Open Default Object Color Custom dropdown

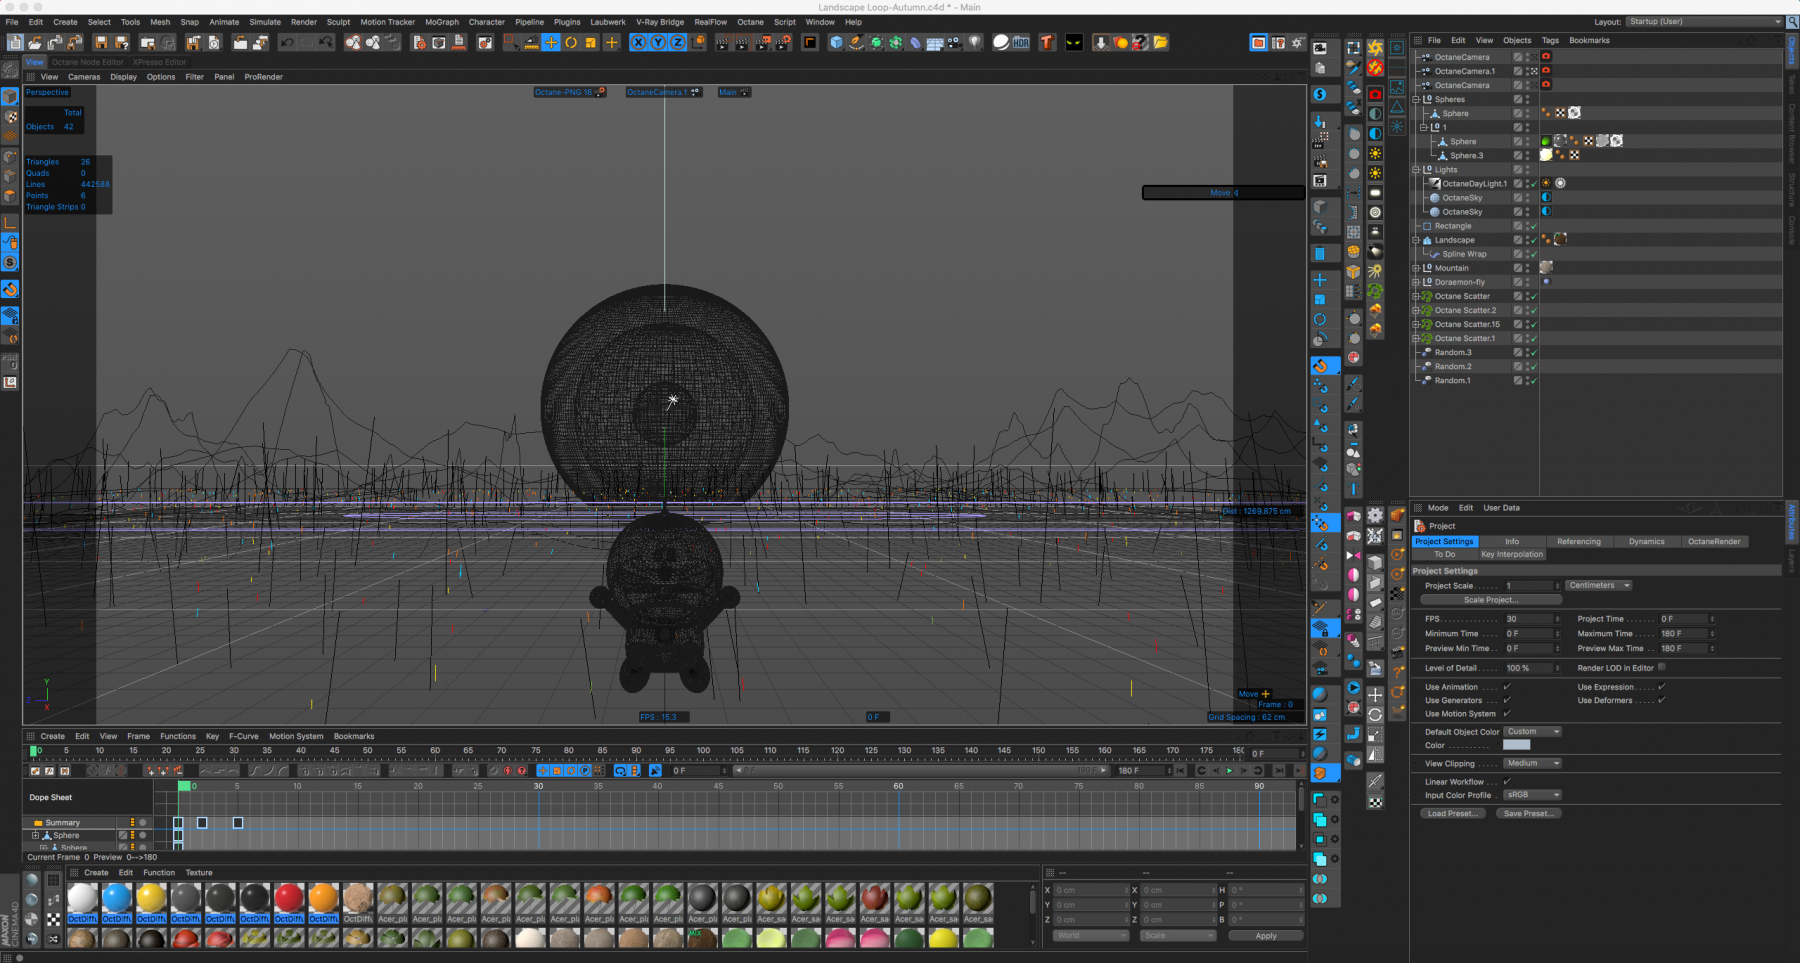[x=1533, y=732]
